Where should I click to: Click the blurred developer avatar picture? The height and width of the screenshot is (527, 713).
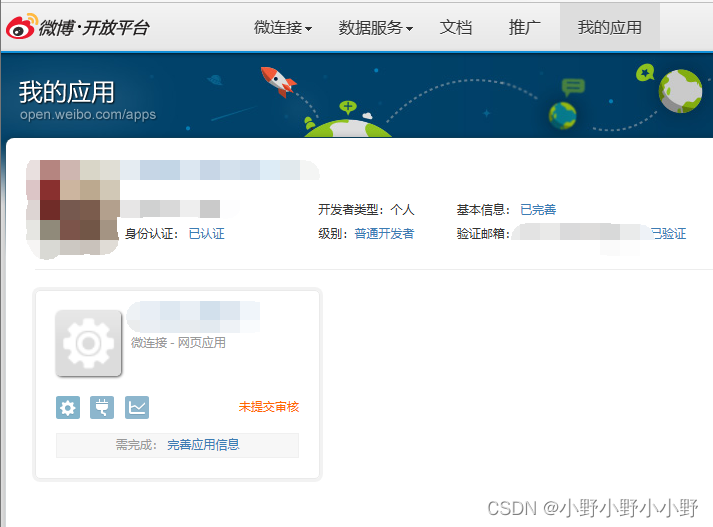[x=73, y=208]
